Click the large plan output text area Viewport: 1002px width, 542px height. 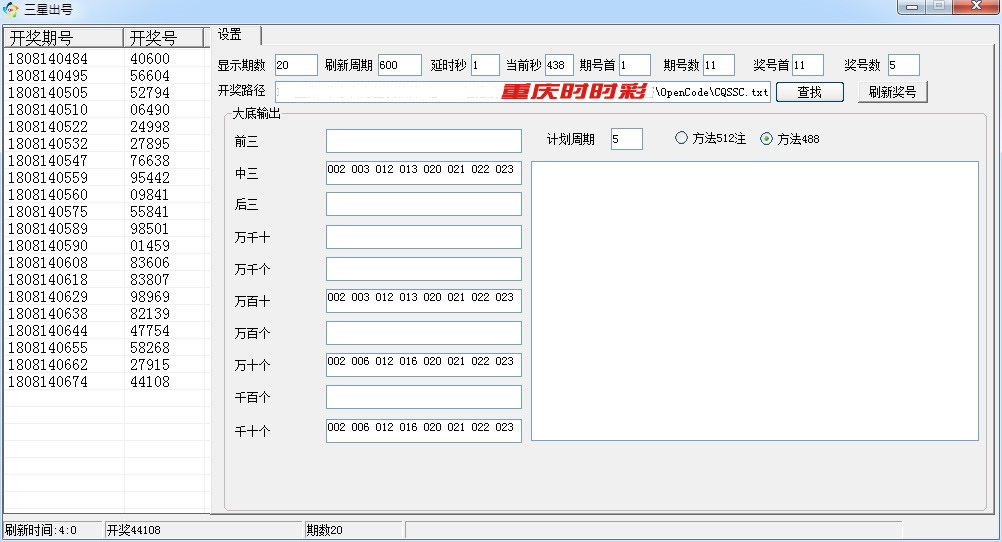click(754, 300)
